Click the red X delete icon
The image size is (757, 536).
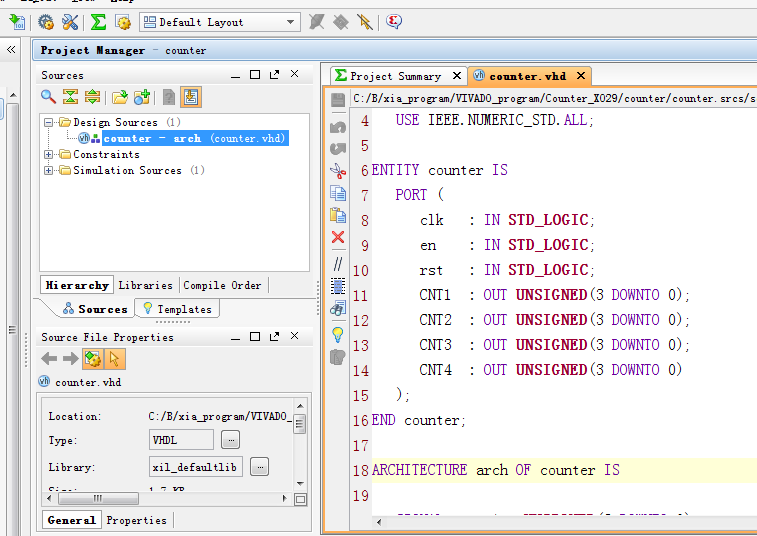[338, 237]
